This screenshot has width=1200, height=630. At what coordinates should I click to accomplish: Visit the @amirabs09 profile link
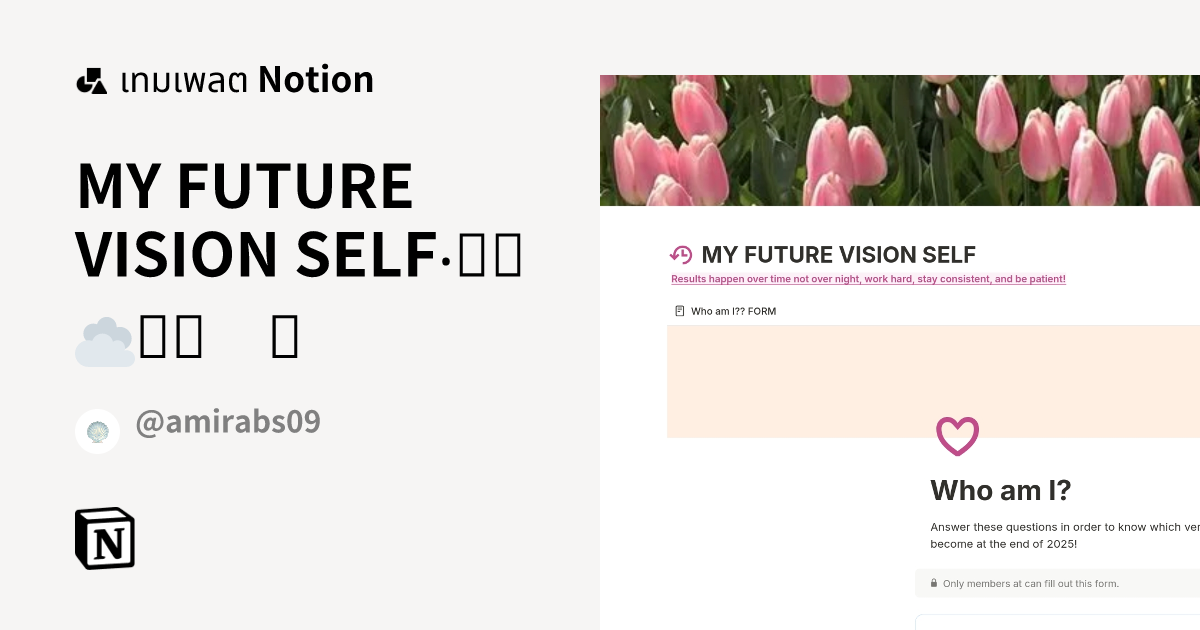click(x=228, y=421)
